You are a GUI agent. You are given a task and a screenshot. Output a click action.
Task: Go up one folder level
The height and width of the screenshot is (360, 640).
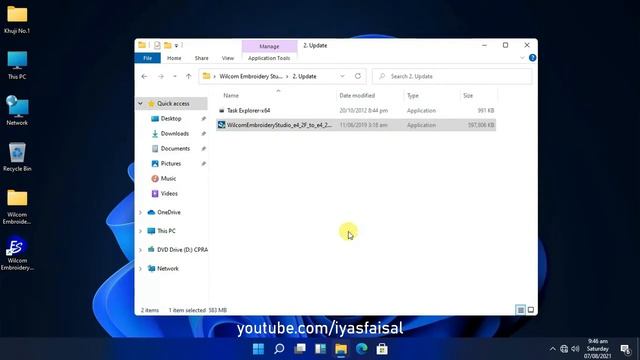click(189, 76)
